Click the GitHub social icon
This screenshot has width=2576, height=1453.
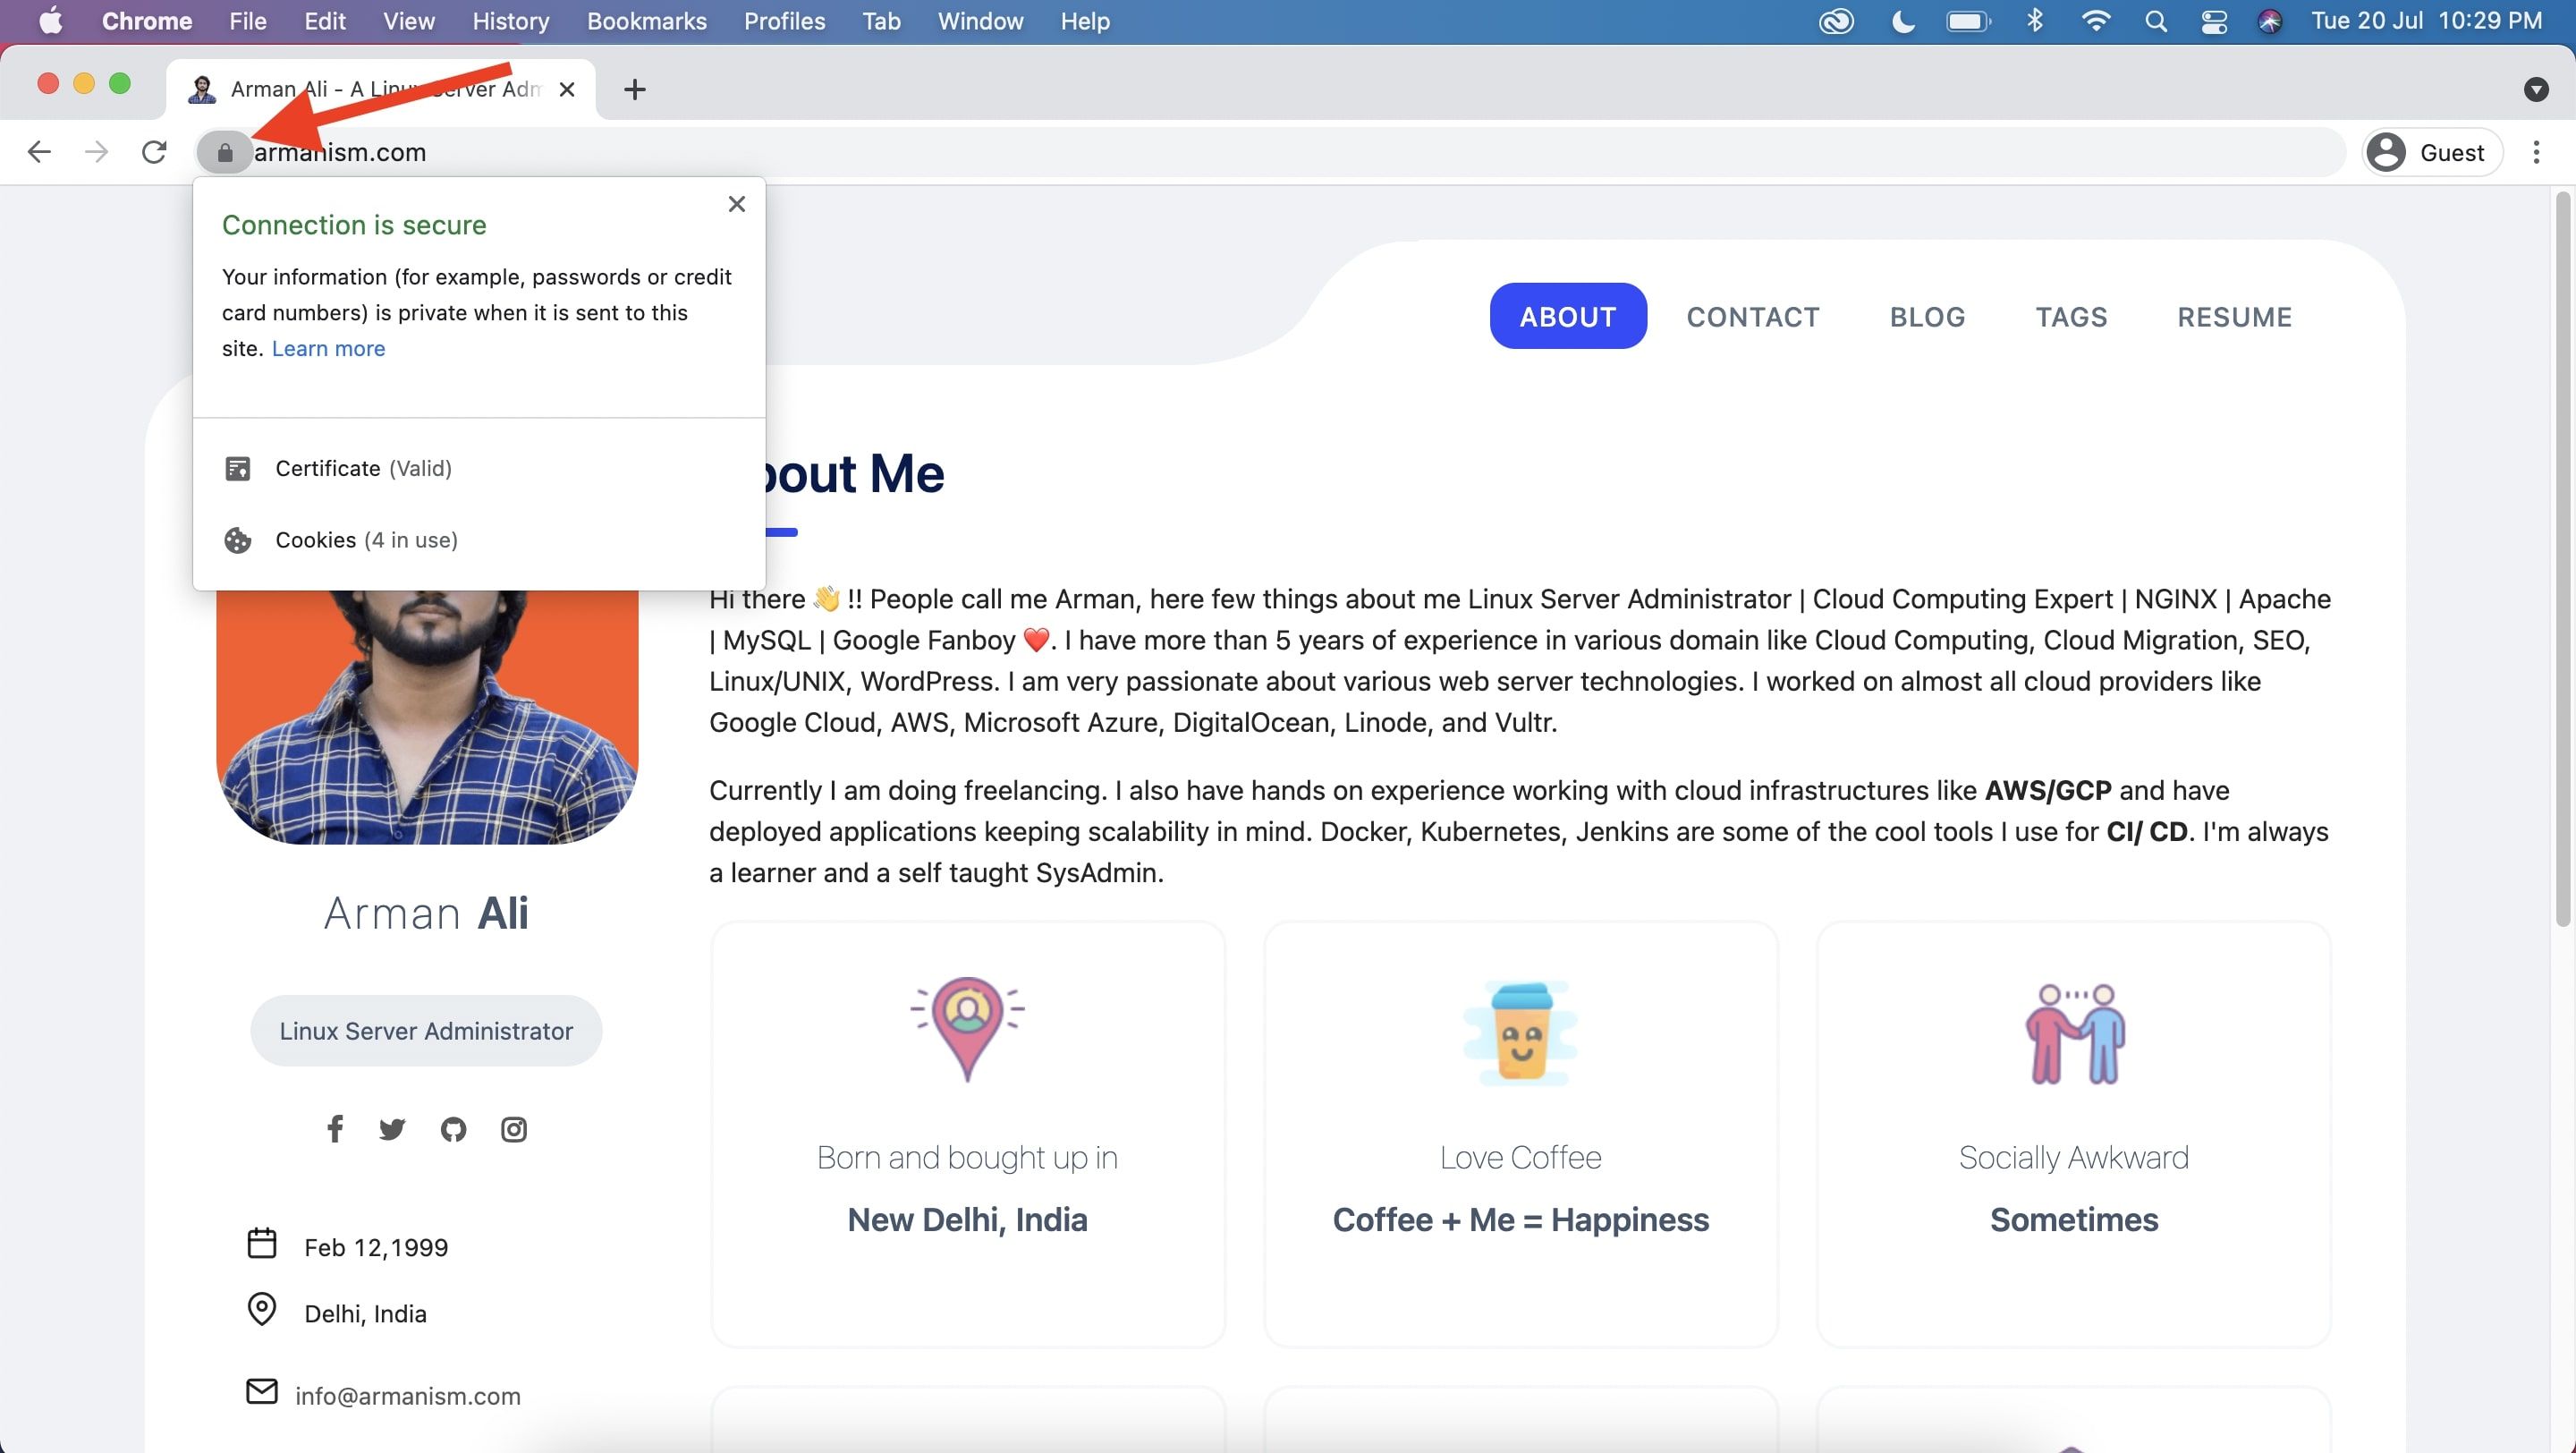click(453, 1129)
